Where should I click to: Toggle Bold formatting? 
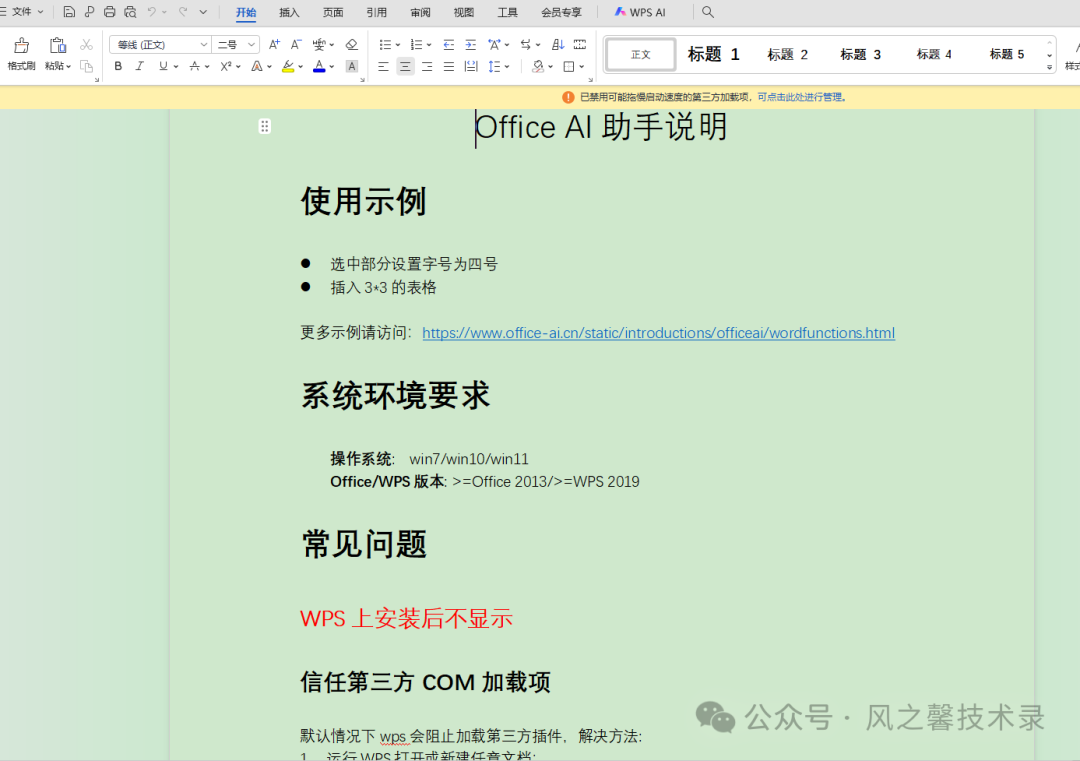[x=118, y=66]
